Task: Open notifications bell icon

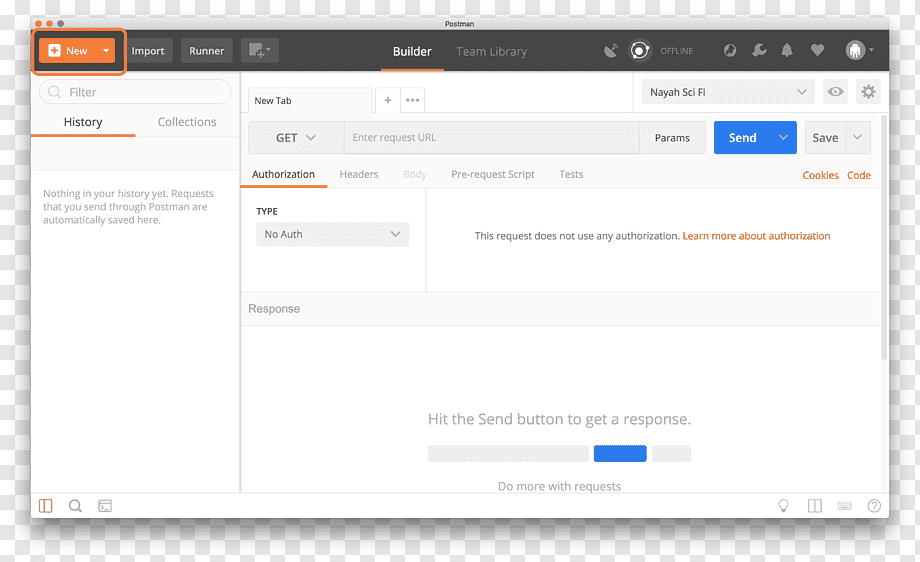Action: click(787, 50)
